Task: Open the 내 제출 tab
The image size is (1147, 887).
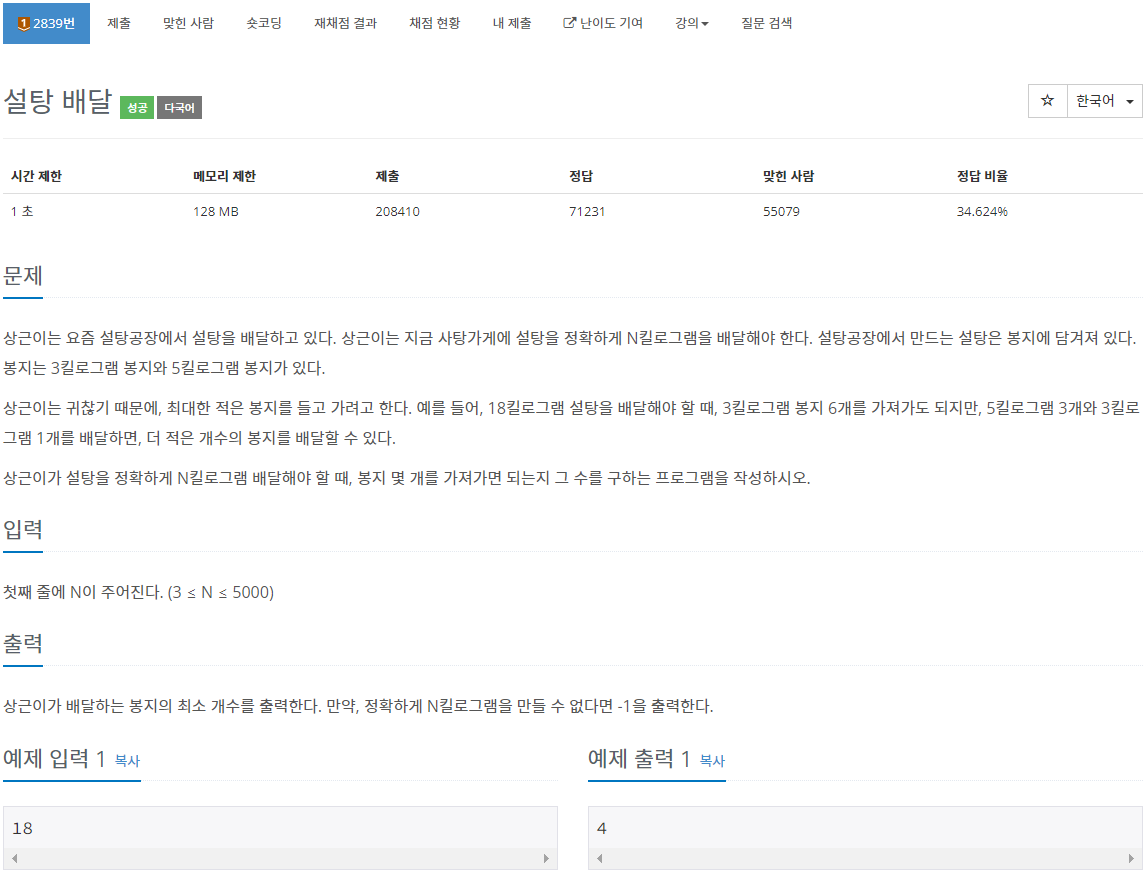Action: tap(511, 23)
